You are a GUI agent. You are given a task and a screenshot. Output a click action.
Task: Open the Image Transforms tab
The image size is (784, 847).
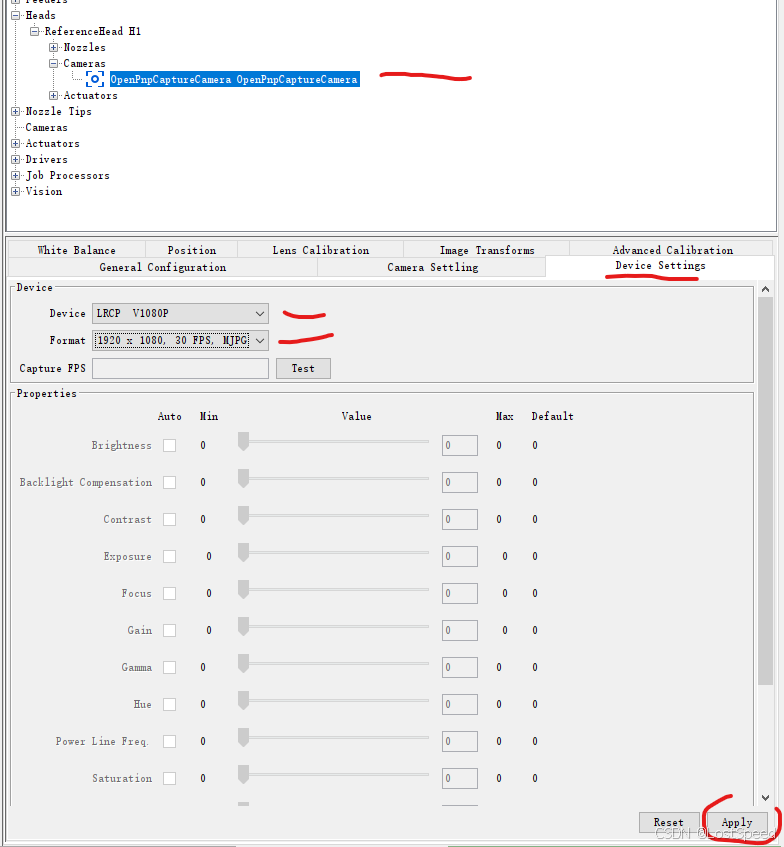[x=486, y=250]
